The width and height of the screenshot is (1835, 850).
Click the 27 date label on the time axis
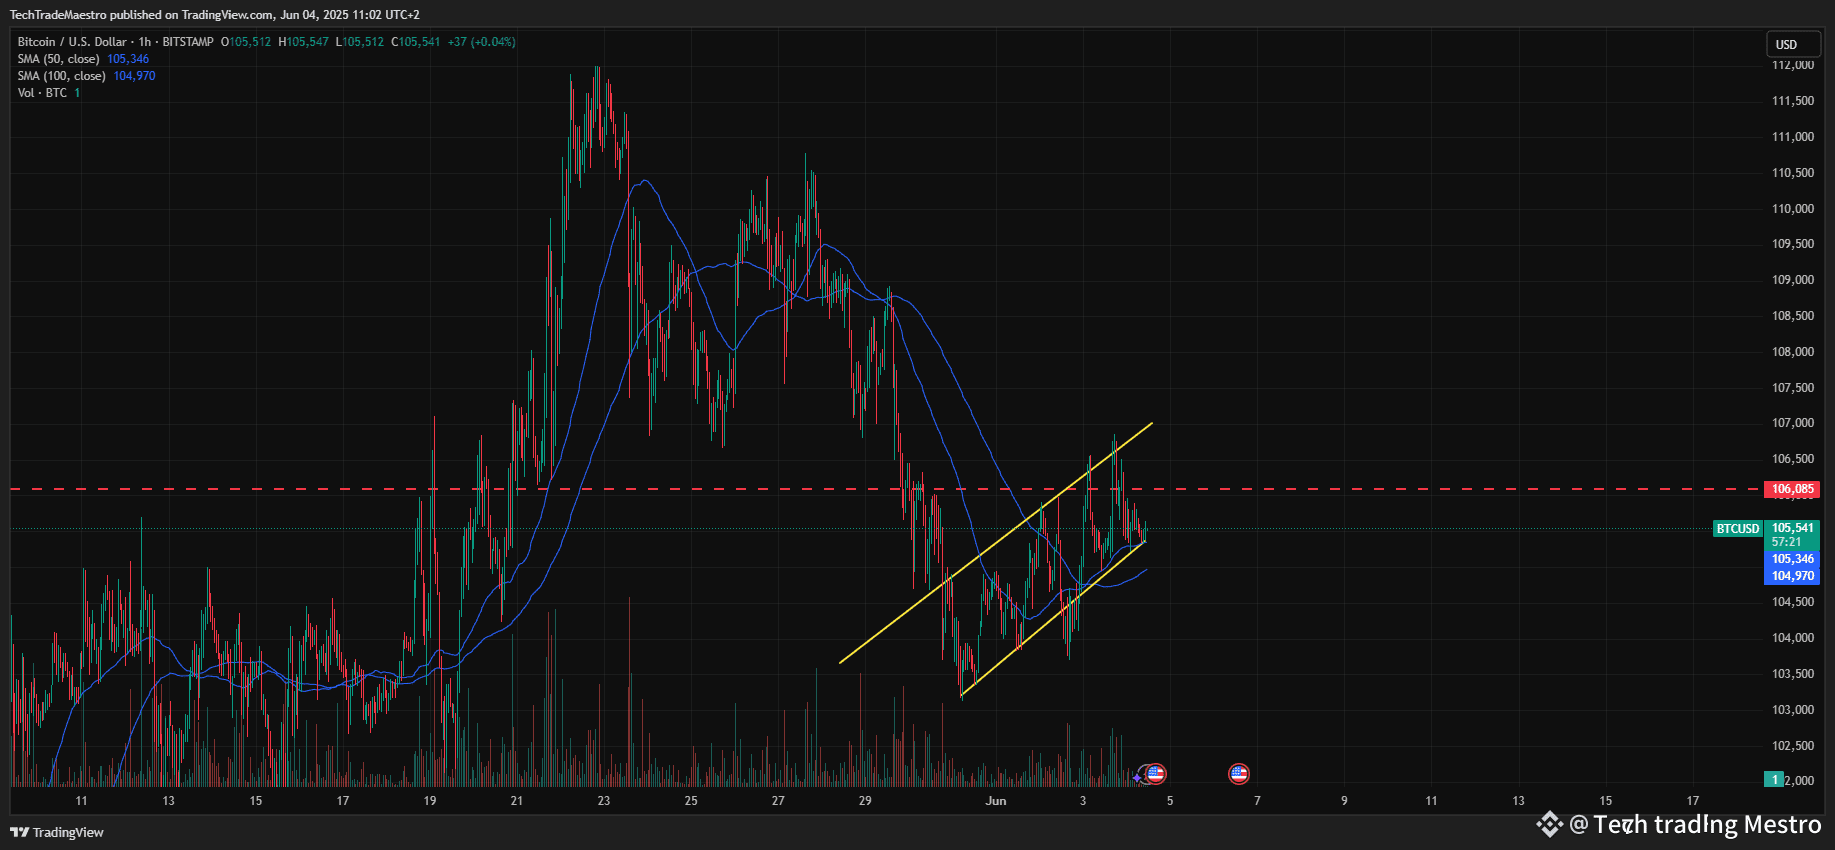click(x=778, y=801)
